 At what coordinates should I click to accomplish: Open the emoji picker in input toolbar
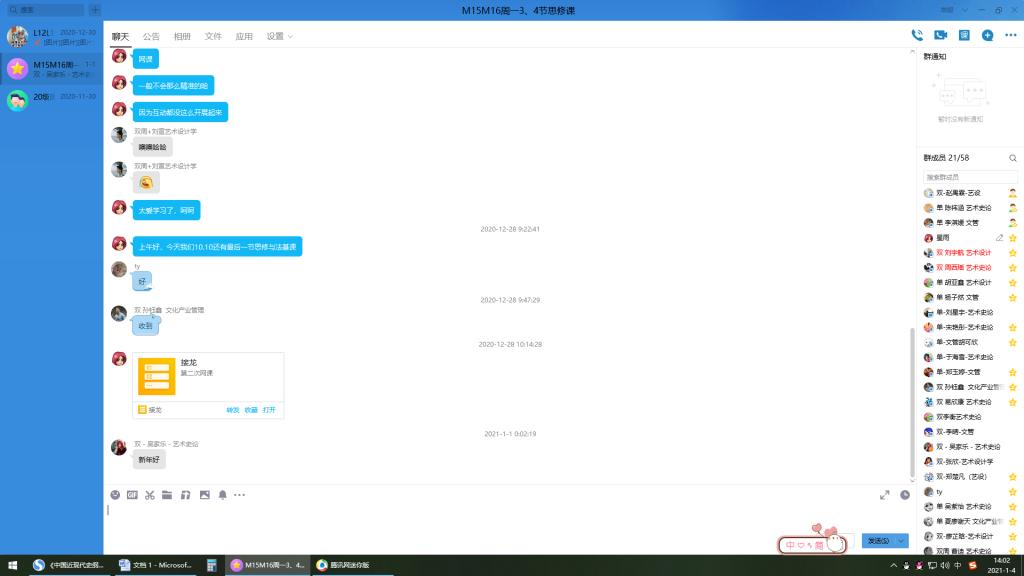[x=115, y=494]
